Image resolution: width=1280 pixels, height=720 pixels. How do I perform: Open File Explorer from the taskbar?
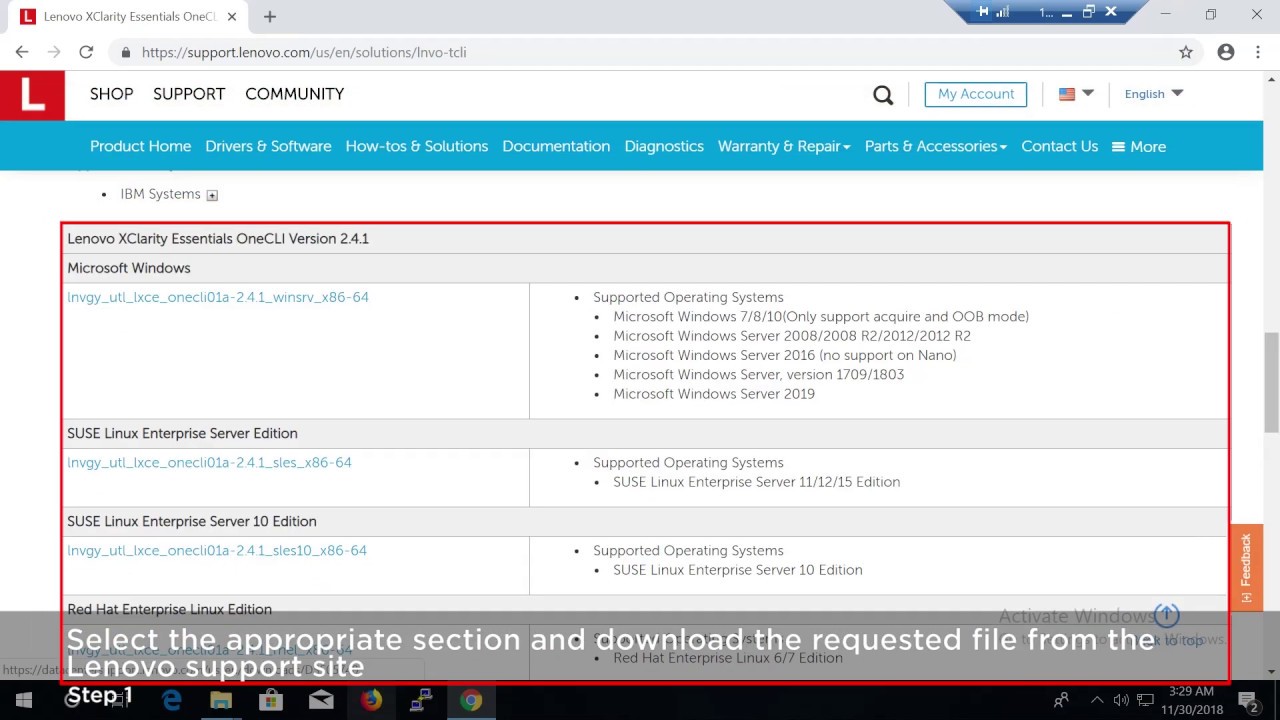(221, 700)
